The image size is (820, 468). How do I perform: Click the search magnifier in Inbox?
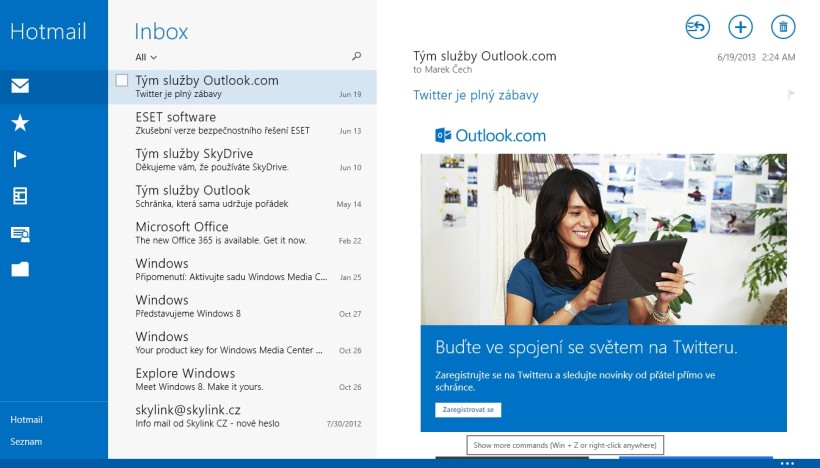pyautogui.click(x=357, y=56)
